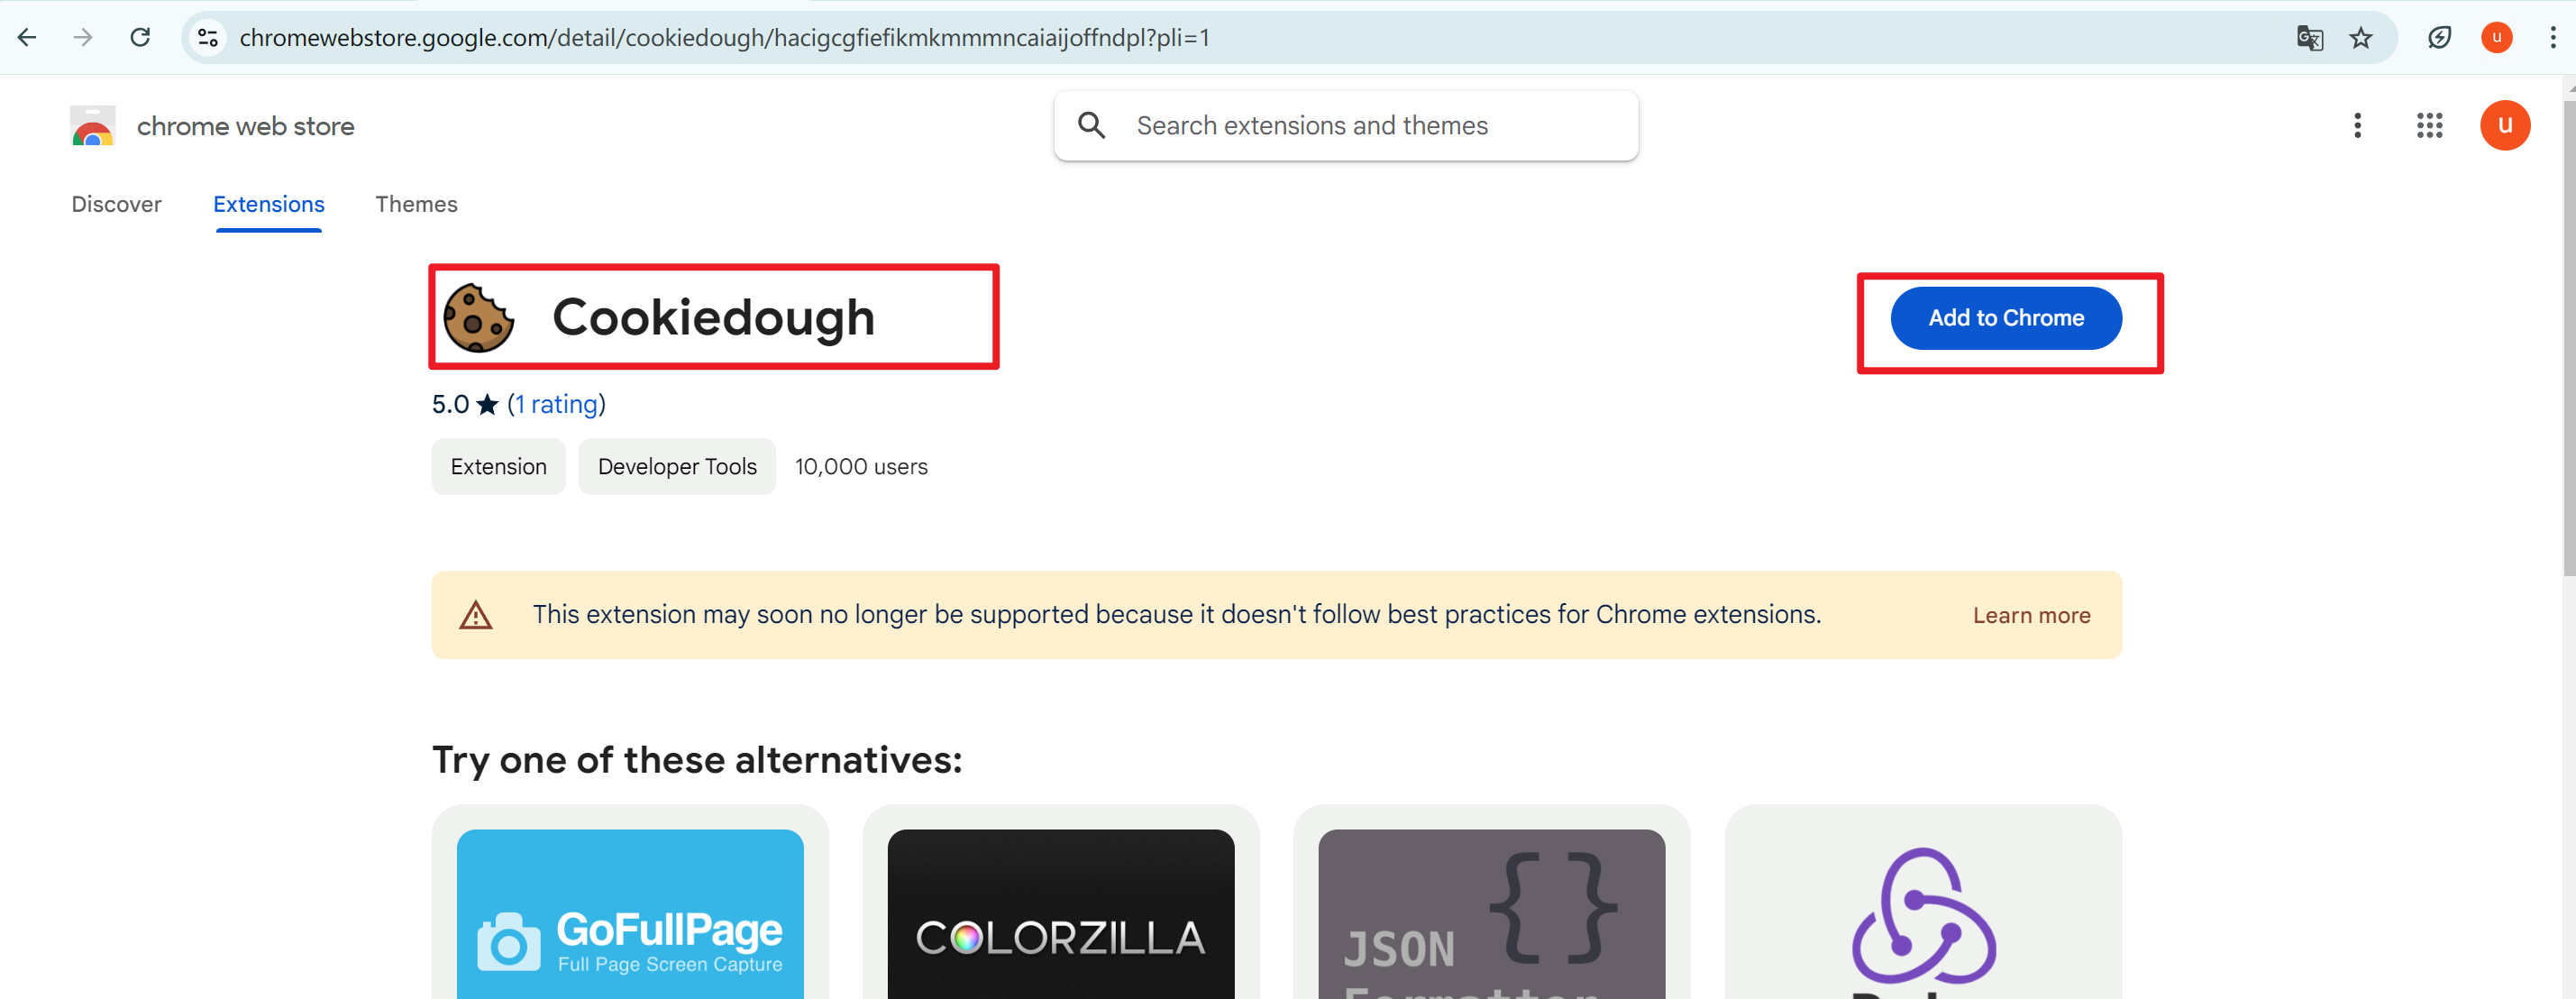
Task: Open Chrome Web Store more options menu
Action: pos(2357,125)
